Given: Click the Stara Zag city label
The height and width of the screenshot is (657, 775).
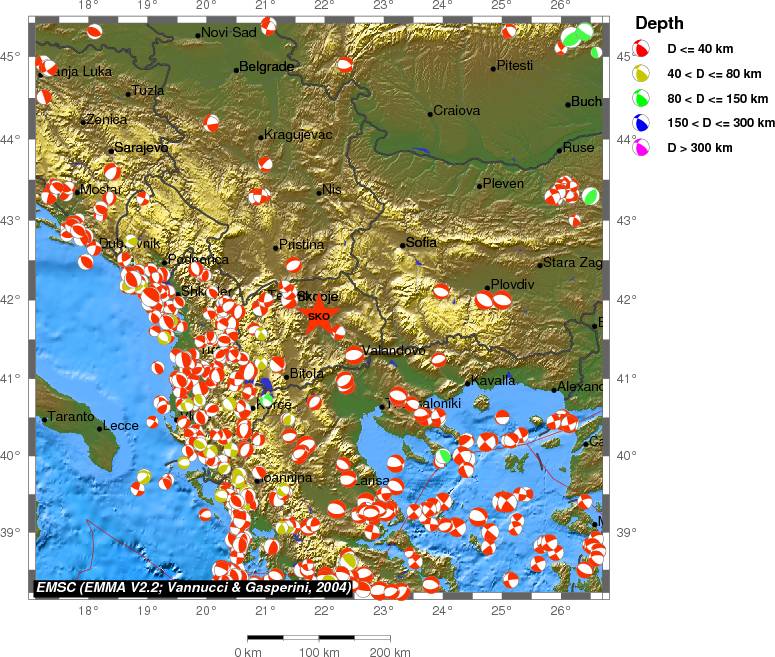Looking at the screenshot, I should coord(572,262).
